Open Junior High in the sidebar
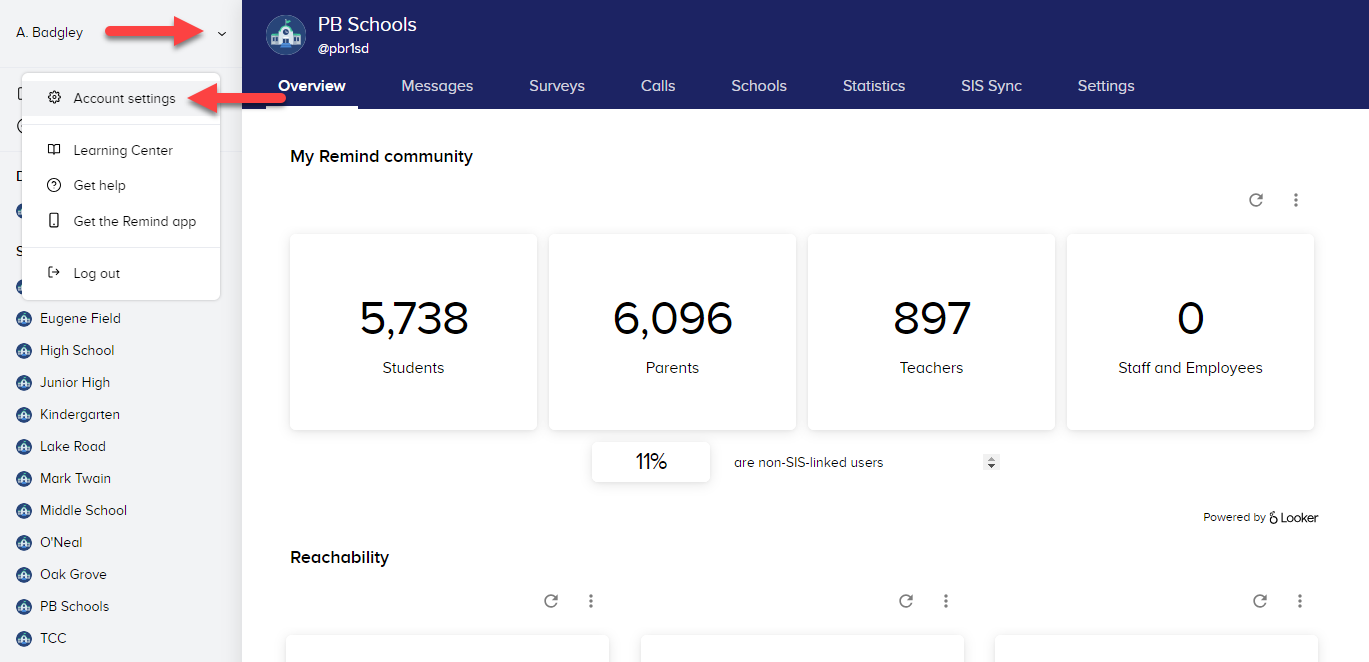This screenshot has width=1369, height=662. (x=75, y=382)
